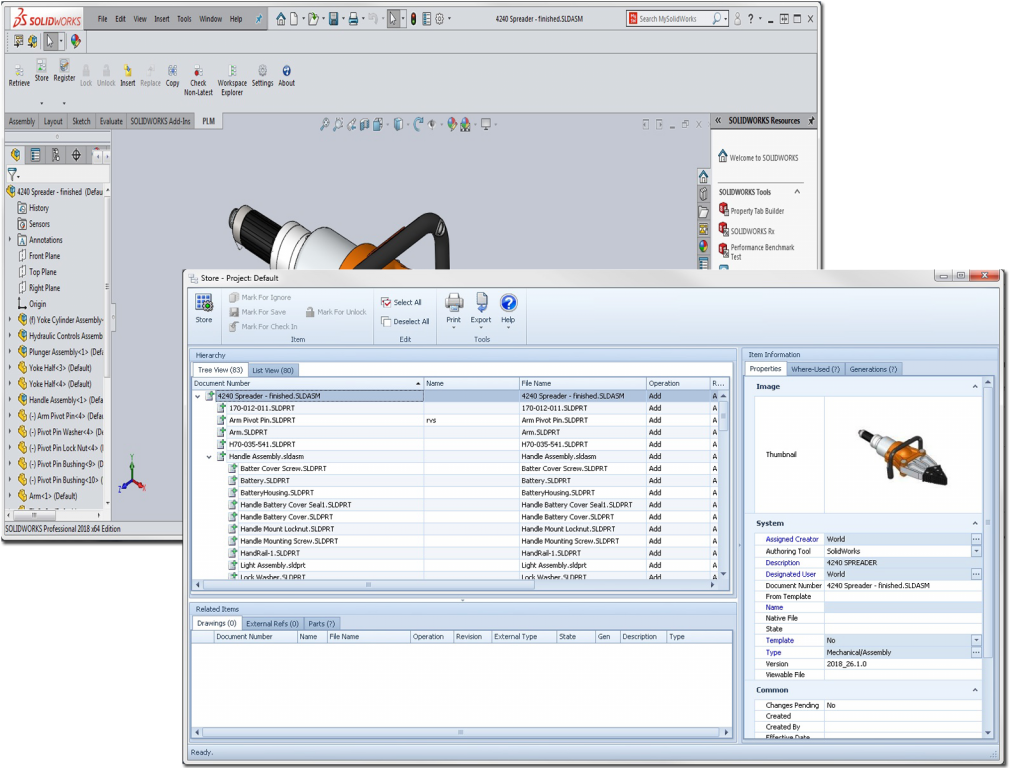1024x768 pixels.
Task: Click the About icon
Action: click(x=287, y=75)
